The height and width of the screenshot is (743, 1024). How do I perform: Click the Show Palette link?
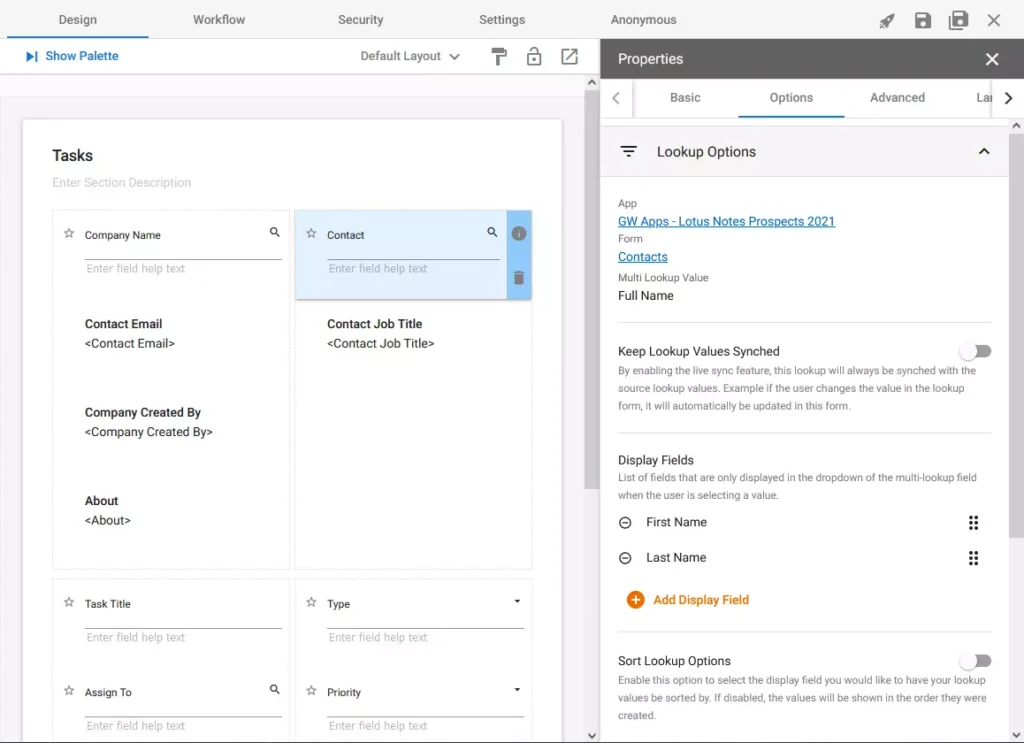point(82,56)
